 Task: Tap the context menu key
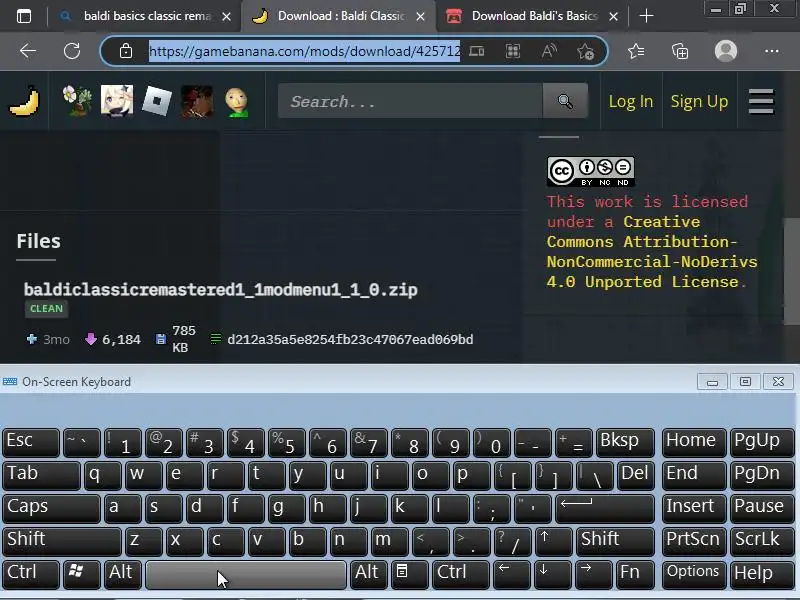point(409,574)
